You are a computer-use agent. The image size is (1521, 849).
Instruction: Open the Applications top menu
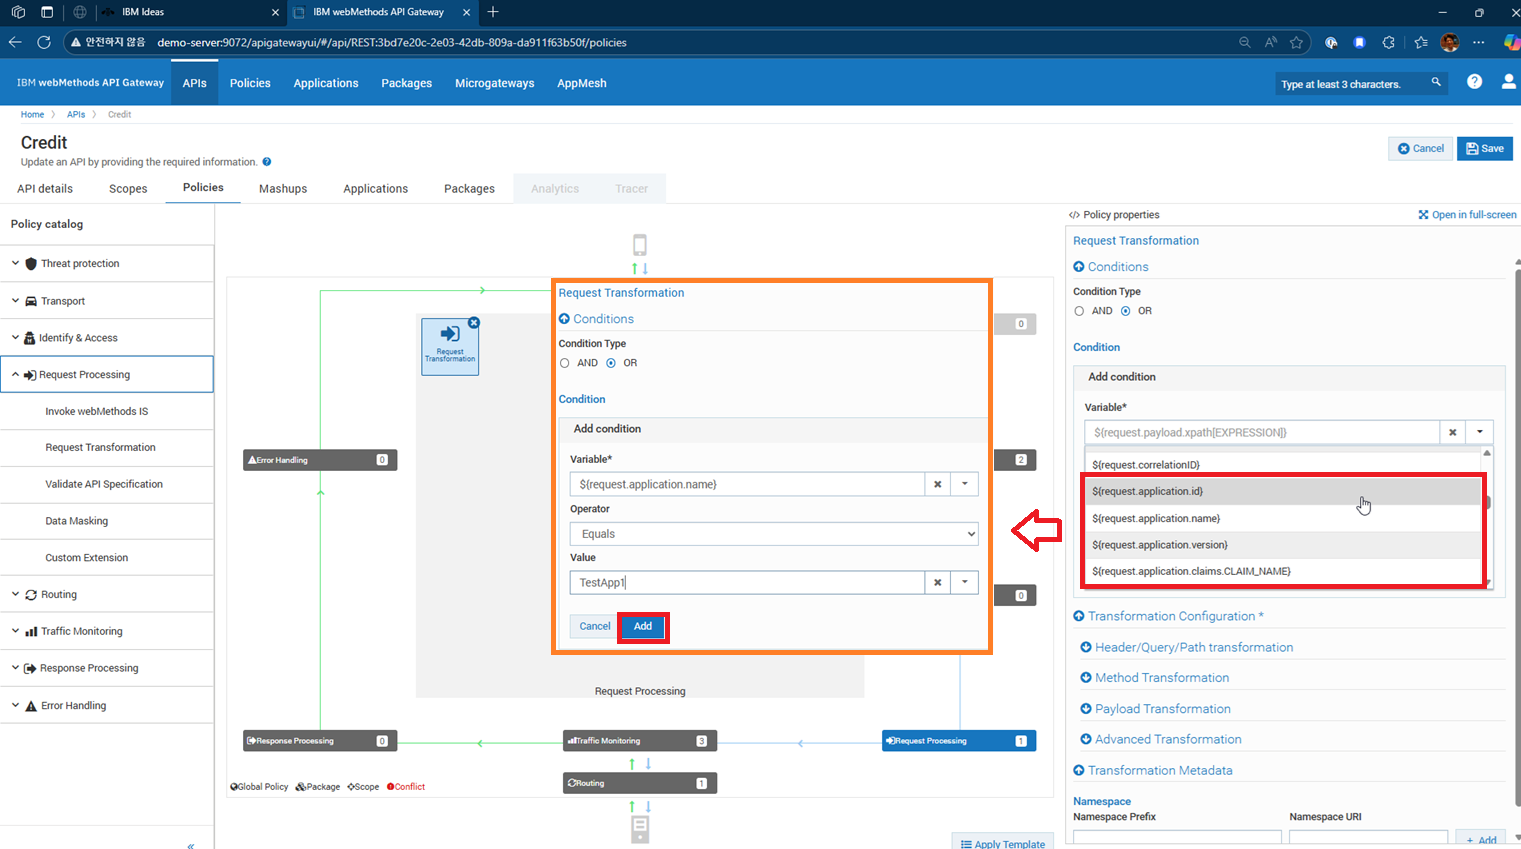[325, 83]
